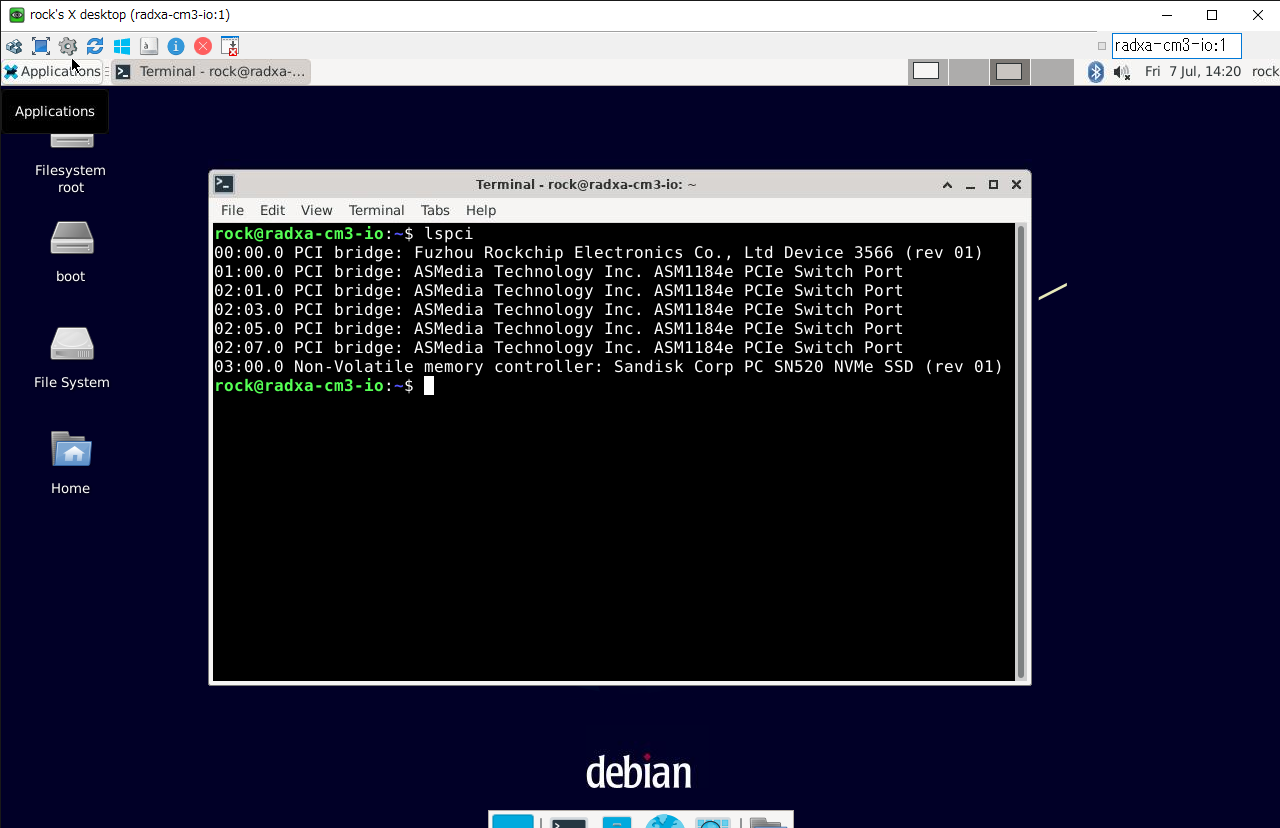Viewport: 1280px width, 828px height.
Task: Open VNC settings gear icon
Action: click(x=68, y=46)
